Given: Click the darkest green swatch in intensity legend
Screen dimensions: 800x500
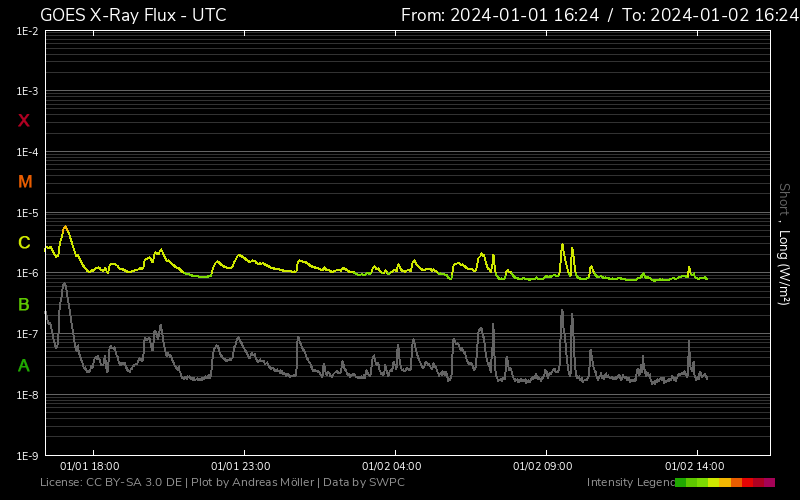Looking at the screenshot, I should coord(680,483).
